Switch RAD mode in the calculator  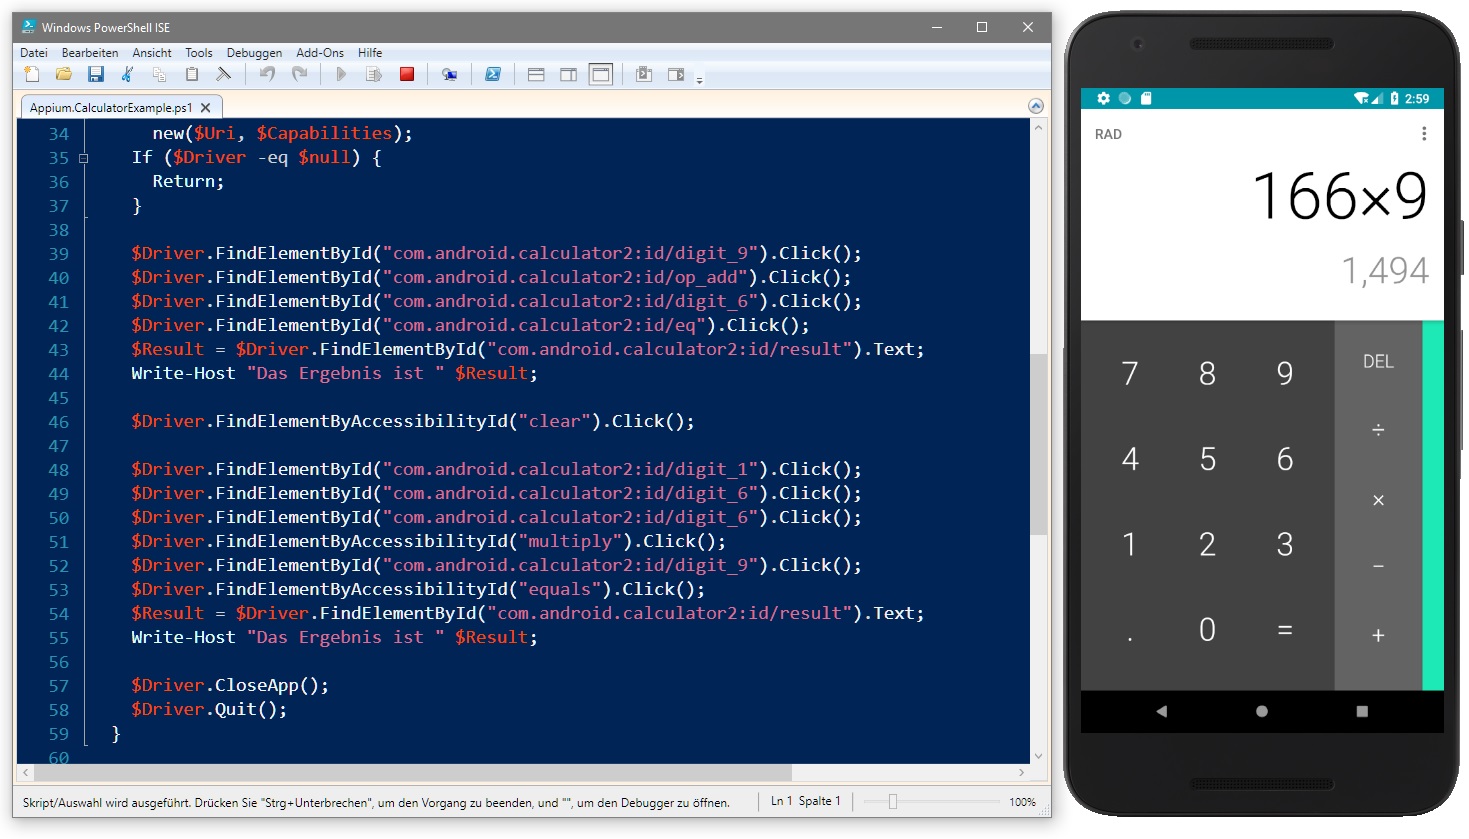point(1107,133)
